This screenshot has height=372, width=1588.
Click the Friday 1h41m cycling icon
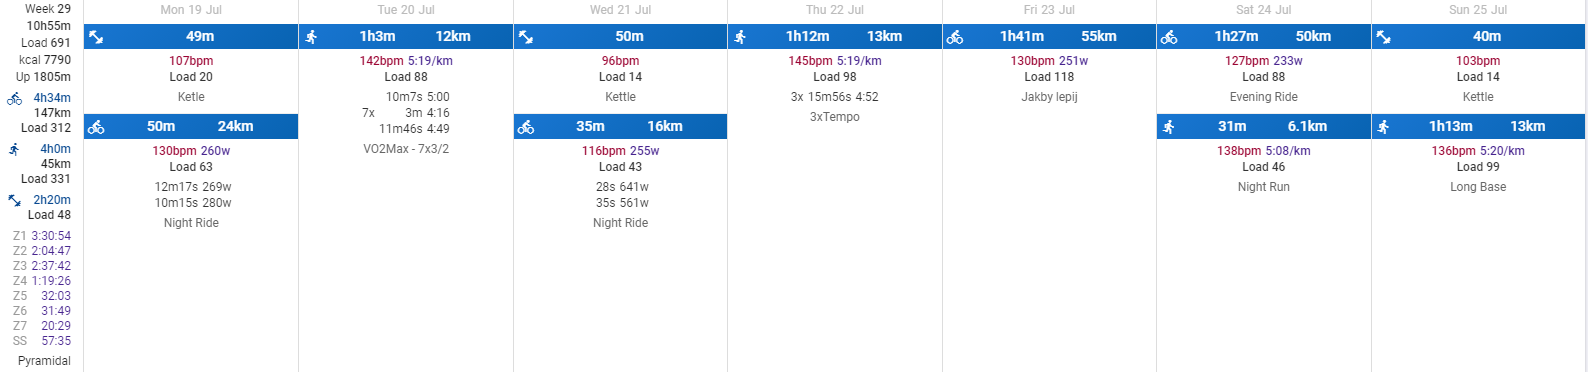(955, 37)
